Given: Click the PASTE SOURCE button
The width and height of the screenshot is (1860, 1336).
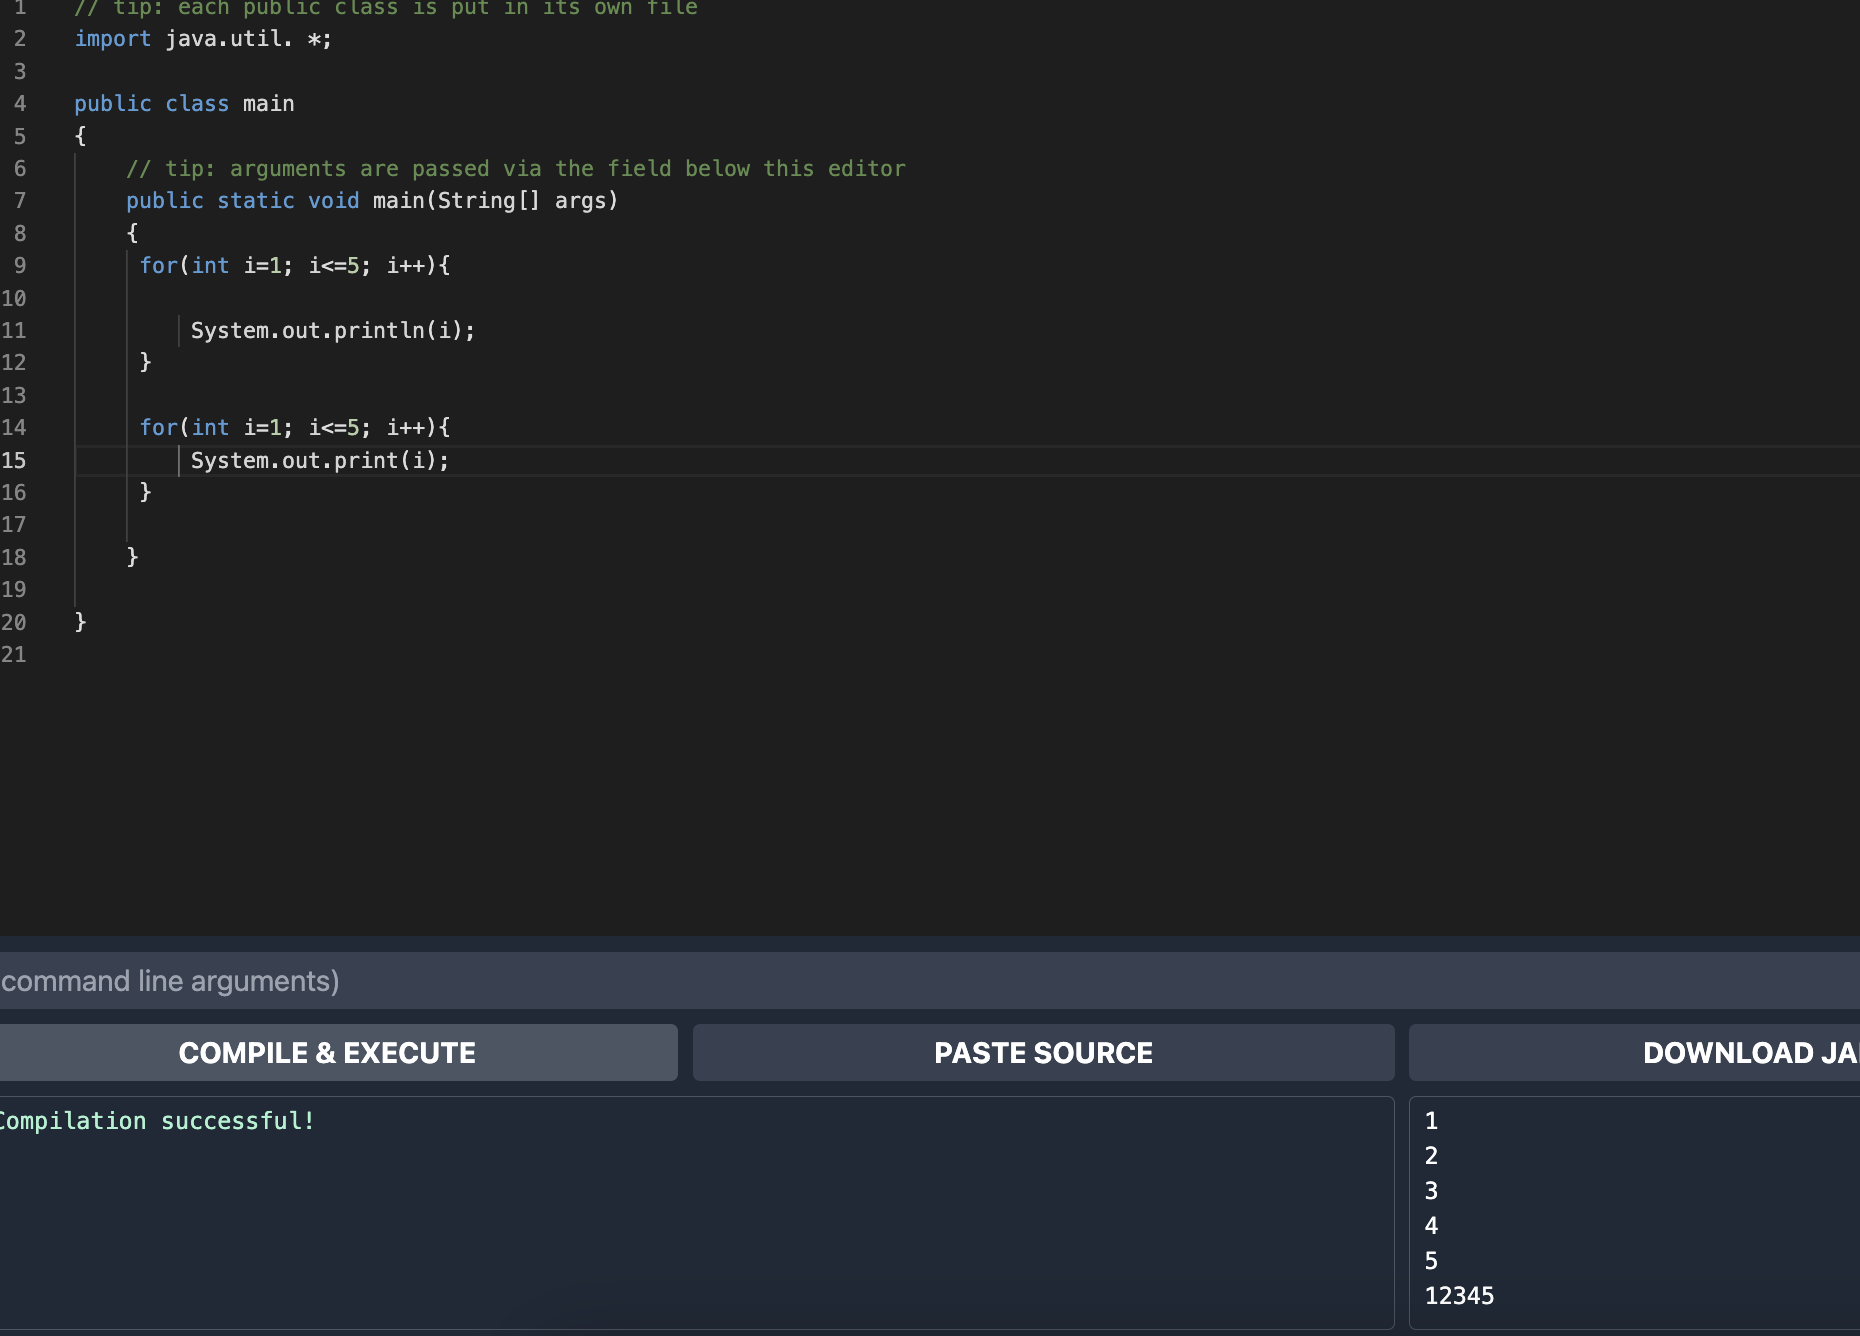Looking at the screenshot, I should pos(1043,1052).
